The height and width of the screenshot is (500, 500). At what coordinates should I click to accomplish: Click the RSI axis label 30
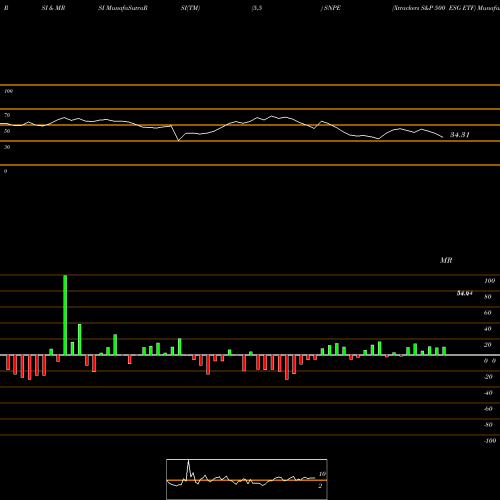7,147
